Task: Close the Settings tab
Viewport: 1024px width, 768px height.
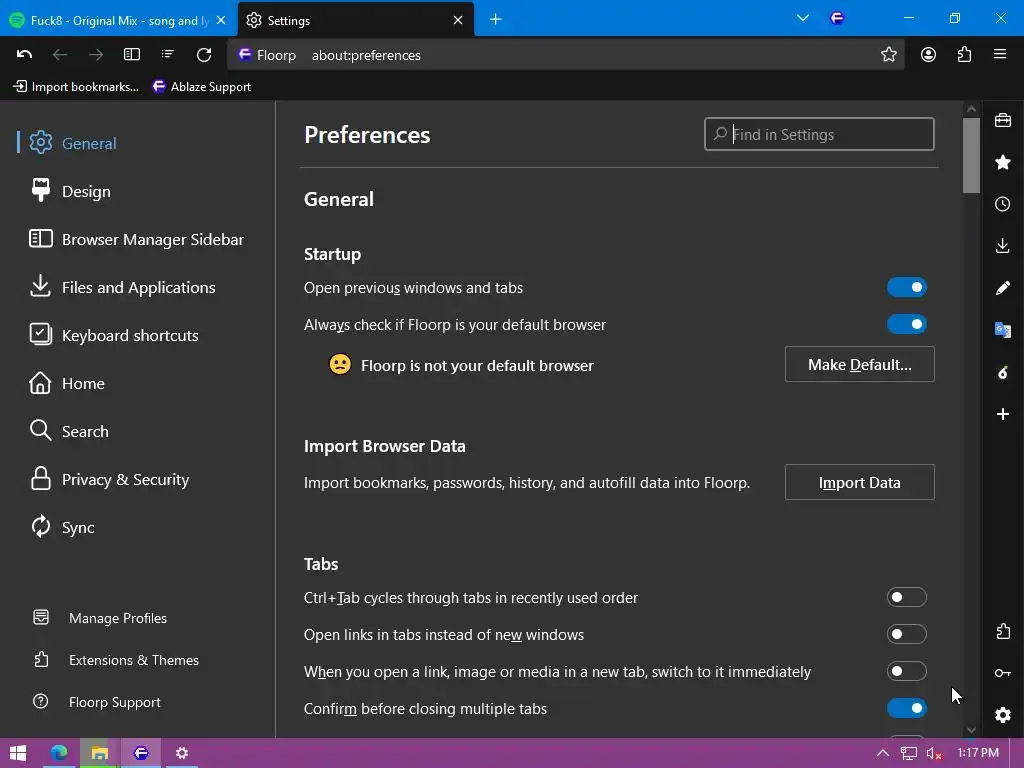Action: (458, 20)
